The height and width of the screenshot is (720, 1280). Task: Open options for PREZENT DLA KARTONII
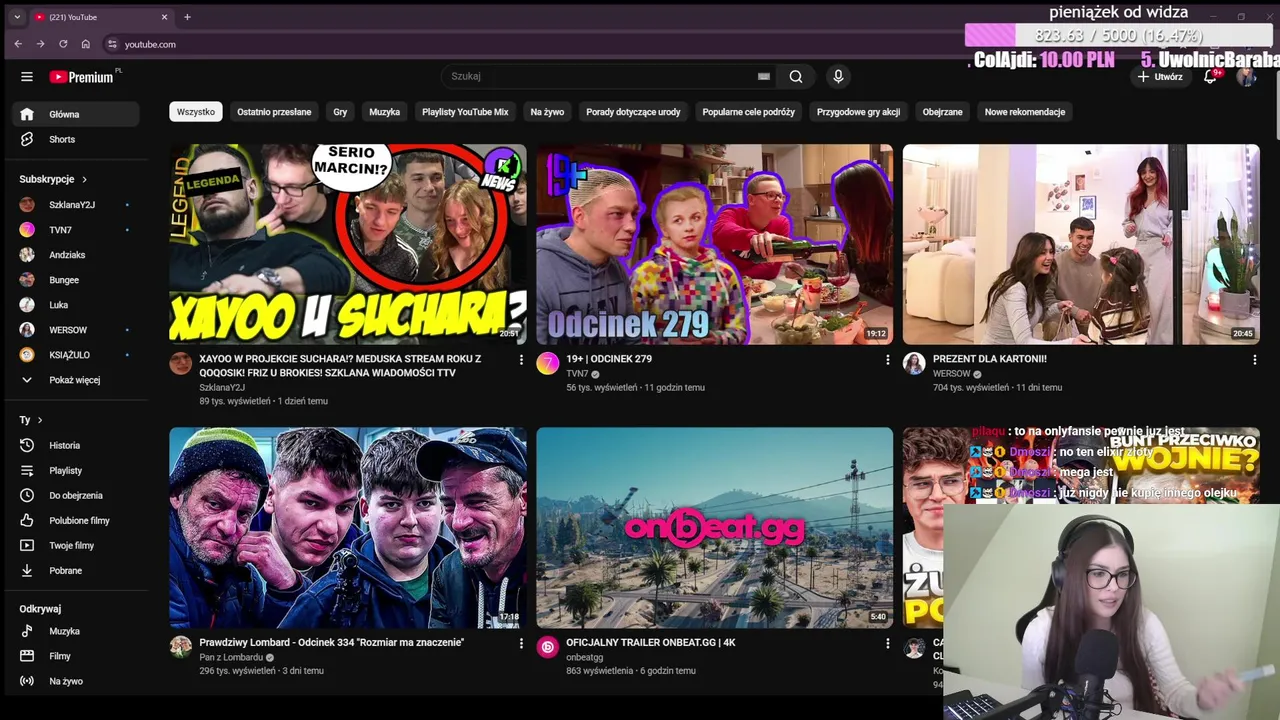pyautogui.click(x=1254, y=359)
